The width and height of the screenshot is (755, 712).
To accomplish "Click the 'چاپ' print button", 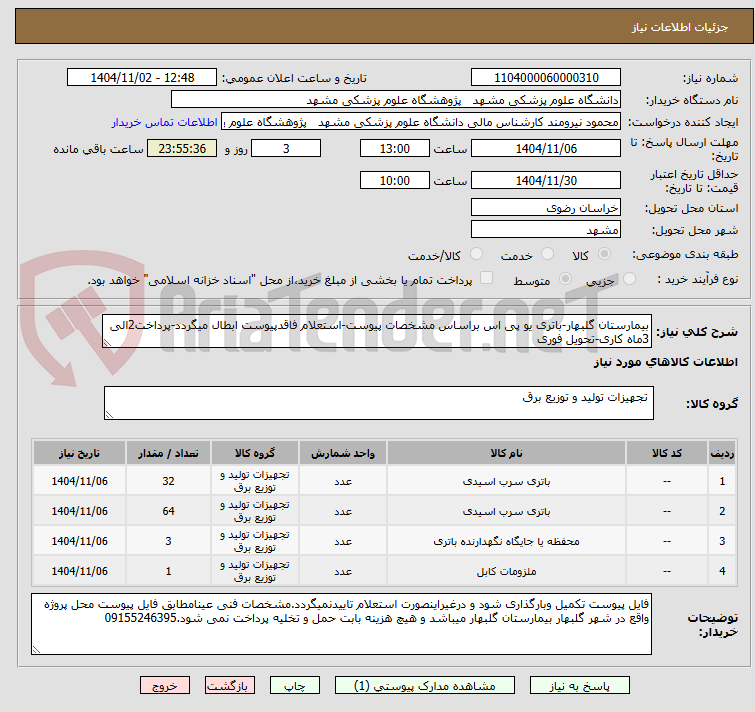I will pos(295,686).
